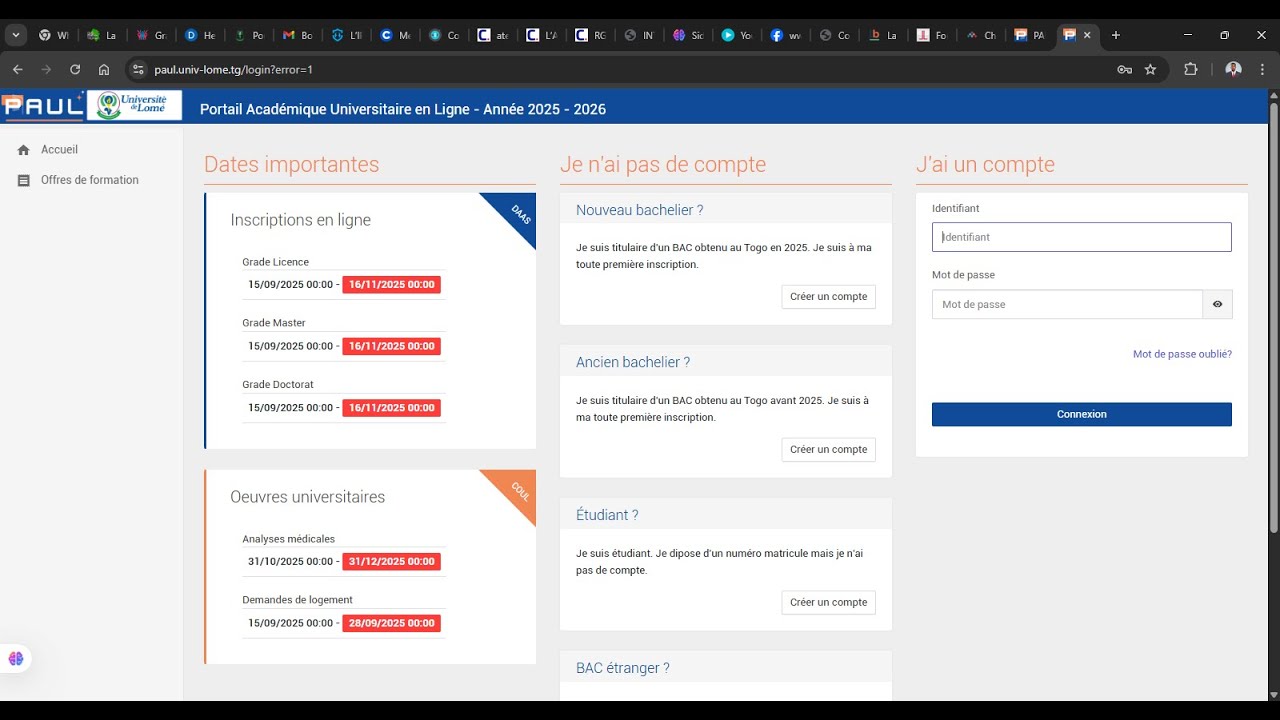Reload the page with the refresh icon
This screenshot has width=1280, height=720.
click(75, 69)
